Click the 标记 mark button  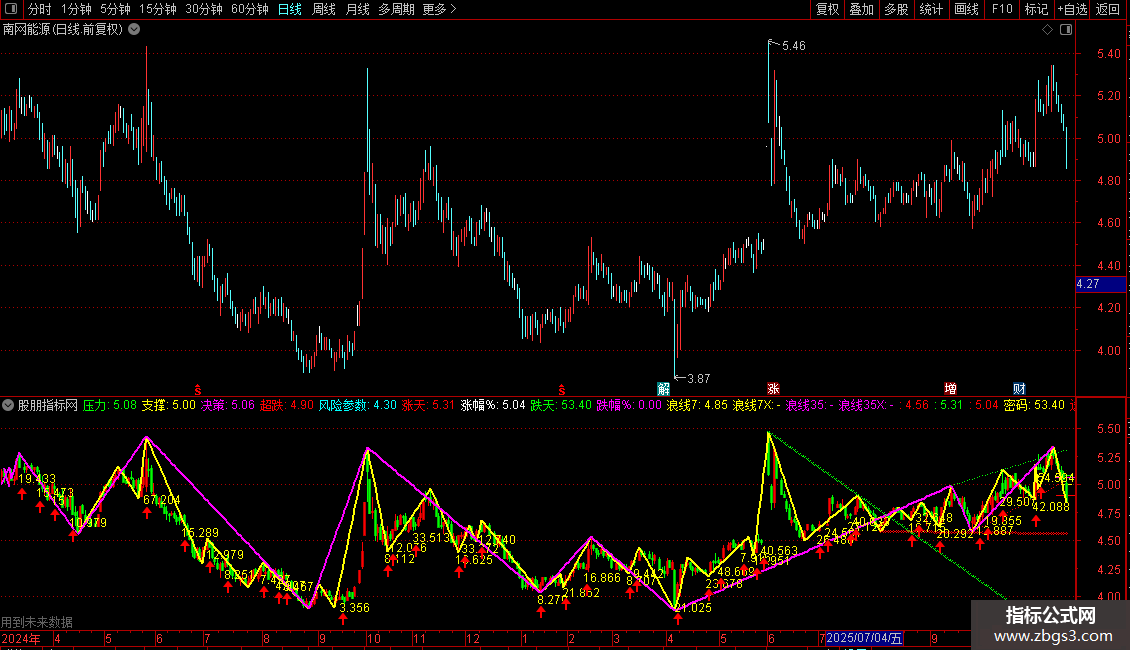(1036, 9)
